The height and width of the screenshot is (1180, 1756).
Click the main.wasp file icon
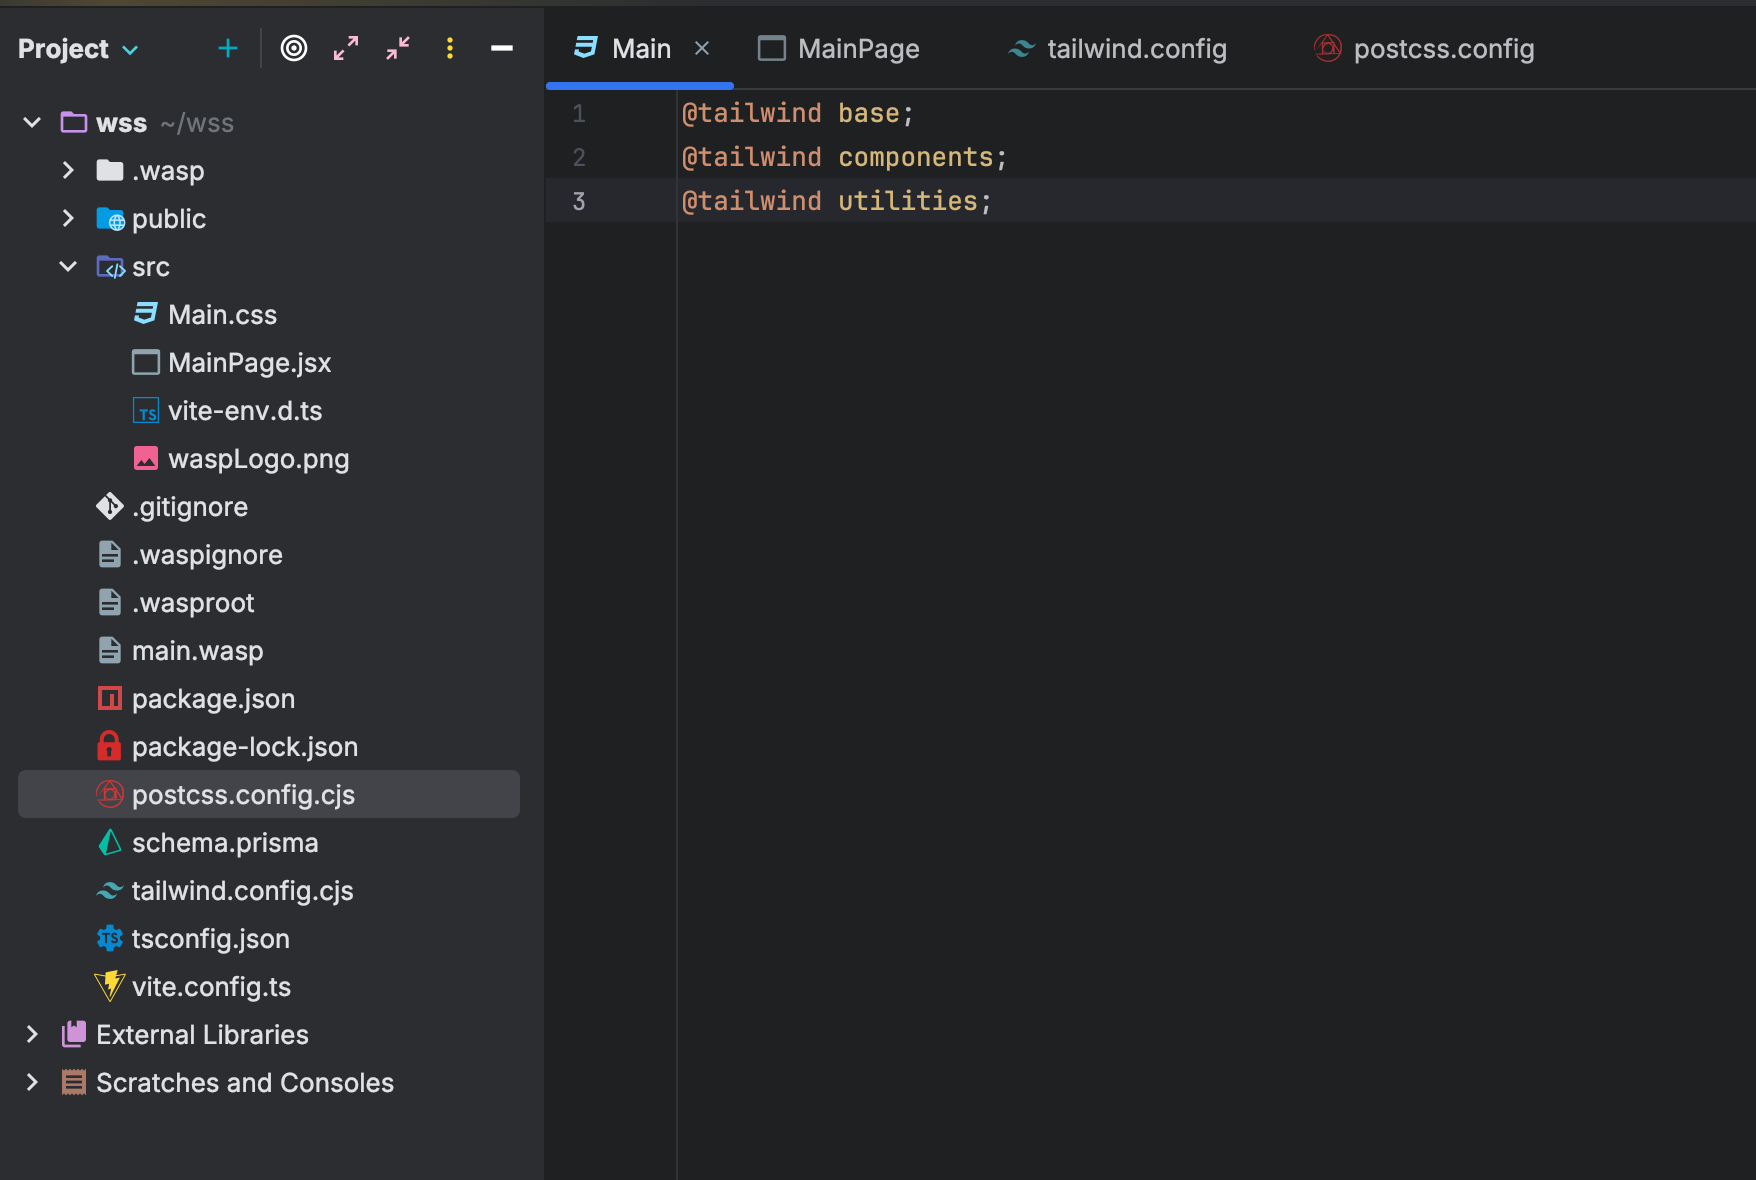[x=110, y=650]
